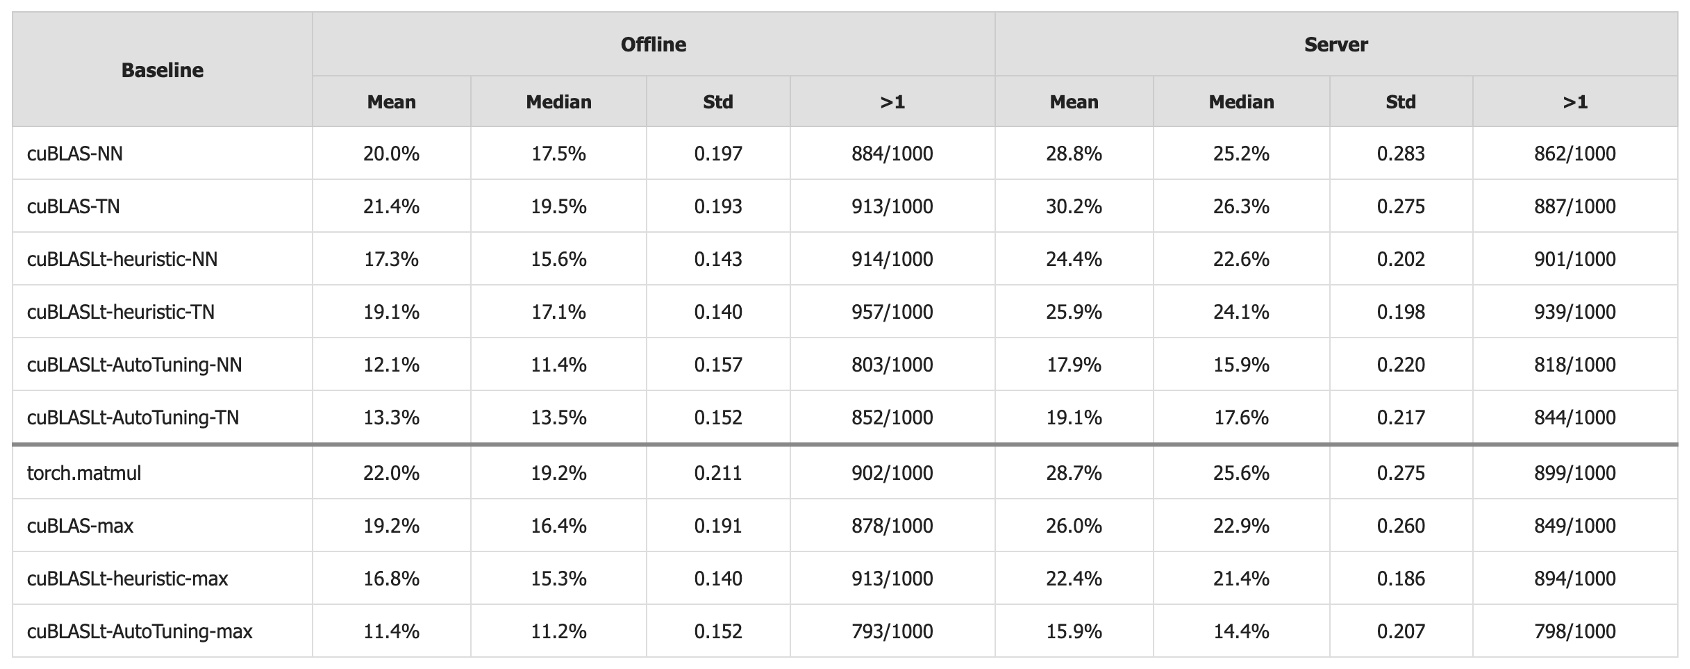This screenshot has width=1690, height=669.
Task: Click the Server group header
Action: point(1336,44)
